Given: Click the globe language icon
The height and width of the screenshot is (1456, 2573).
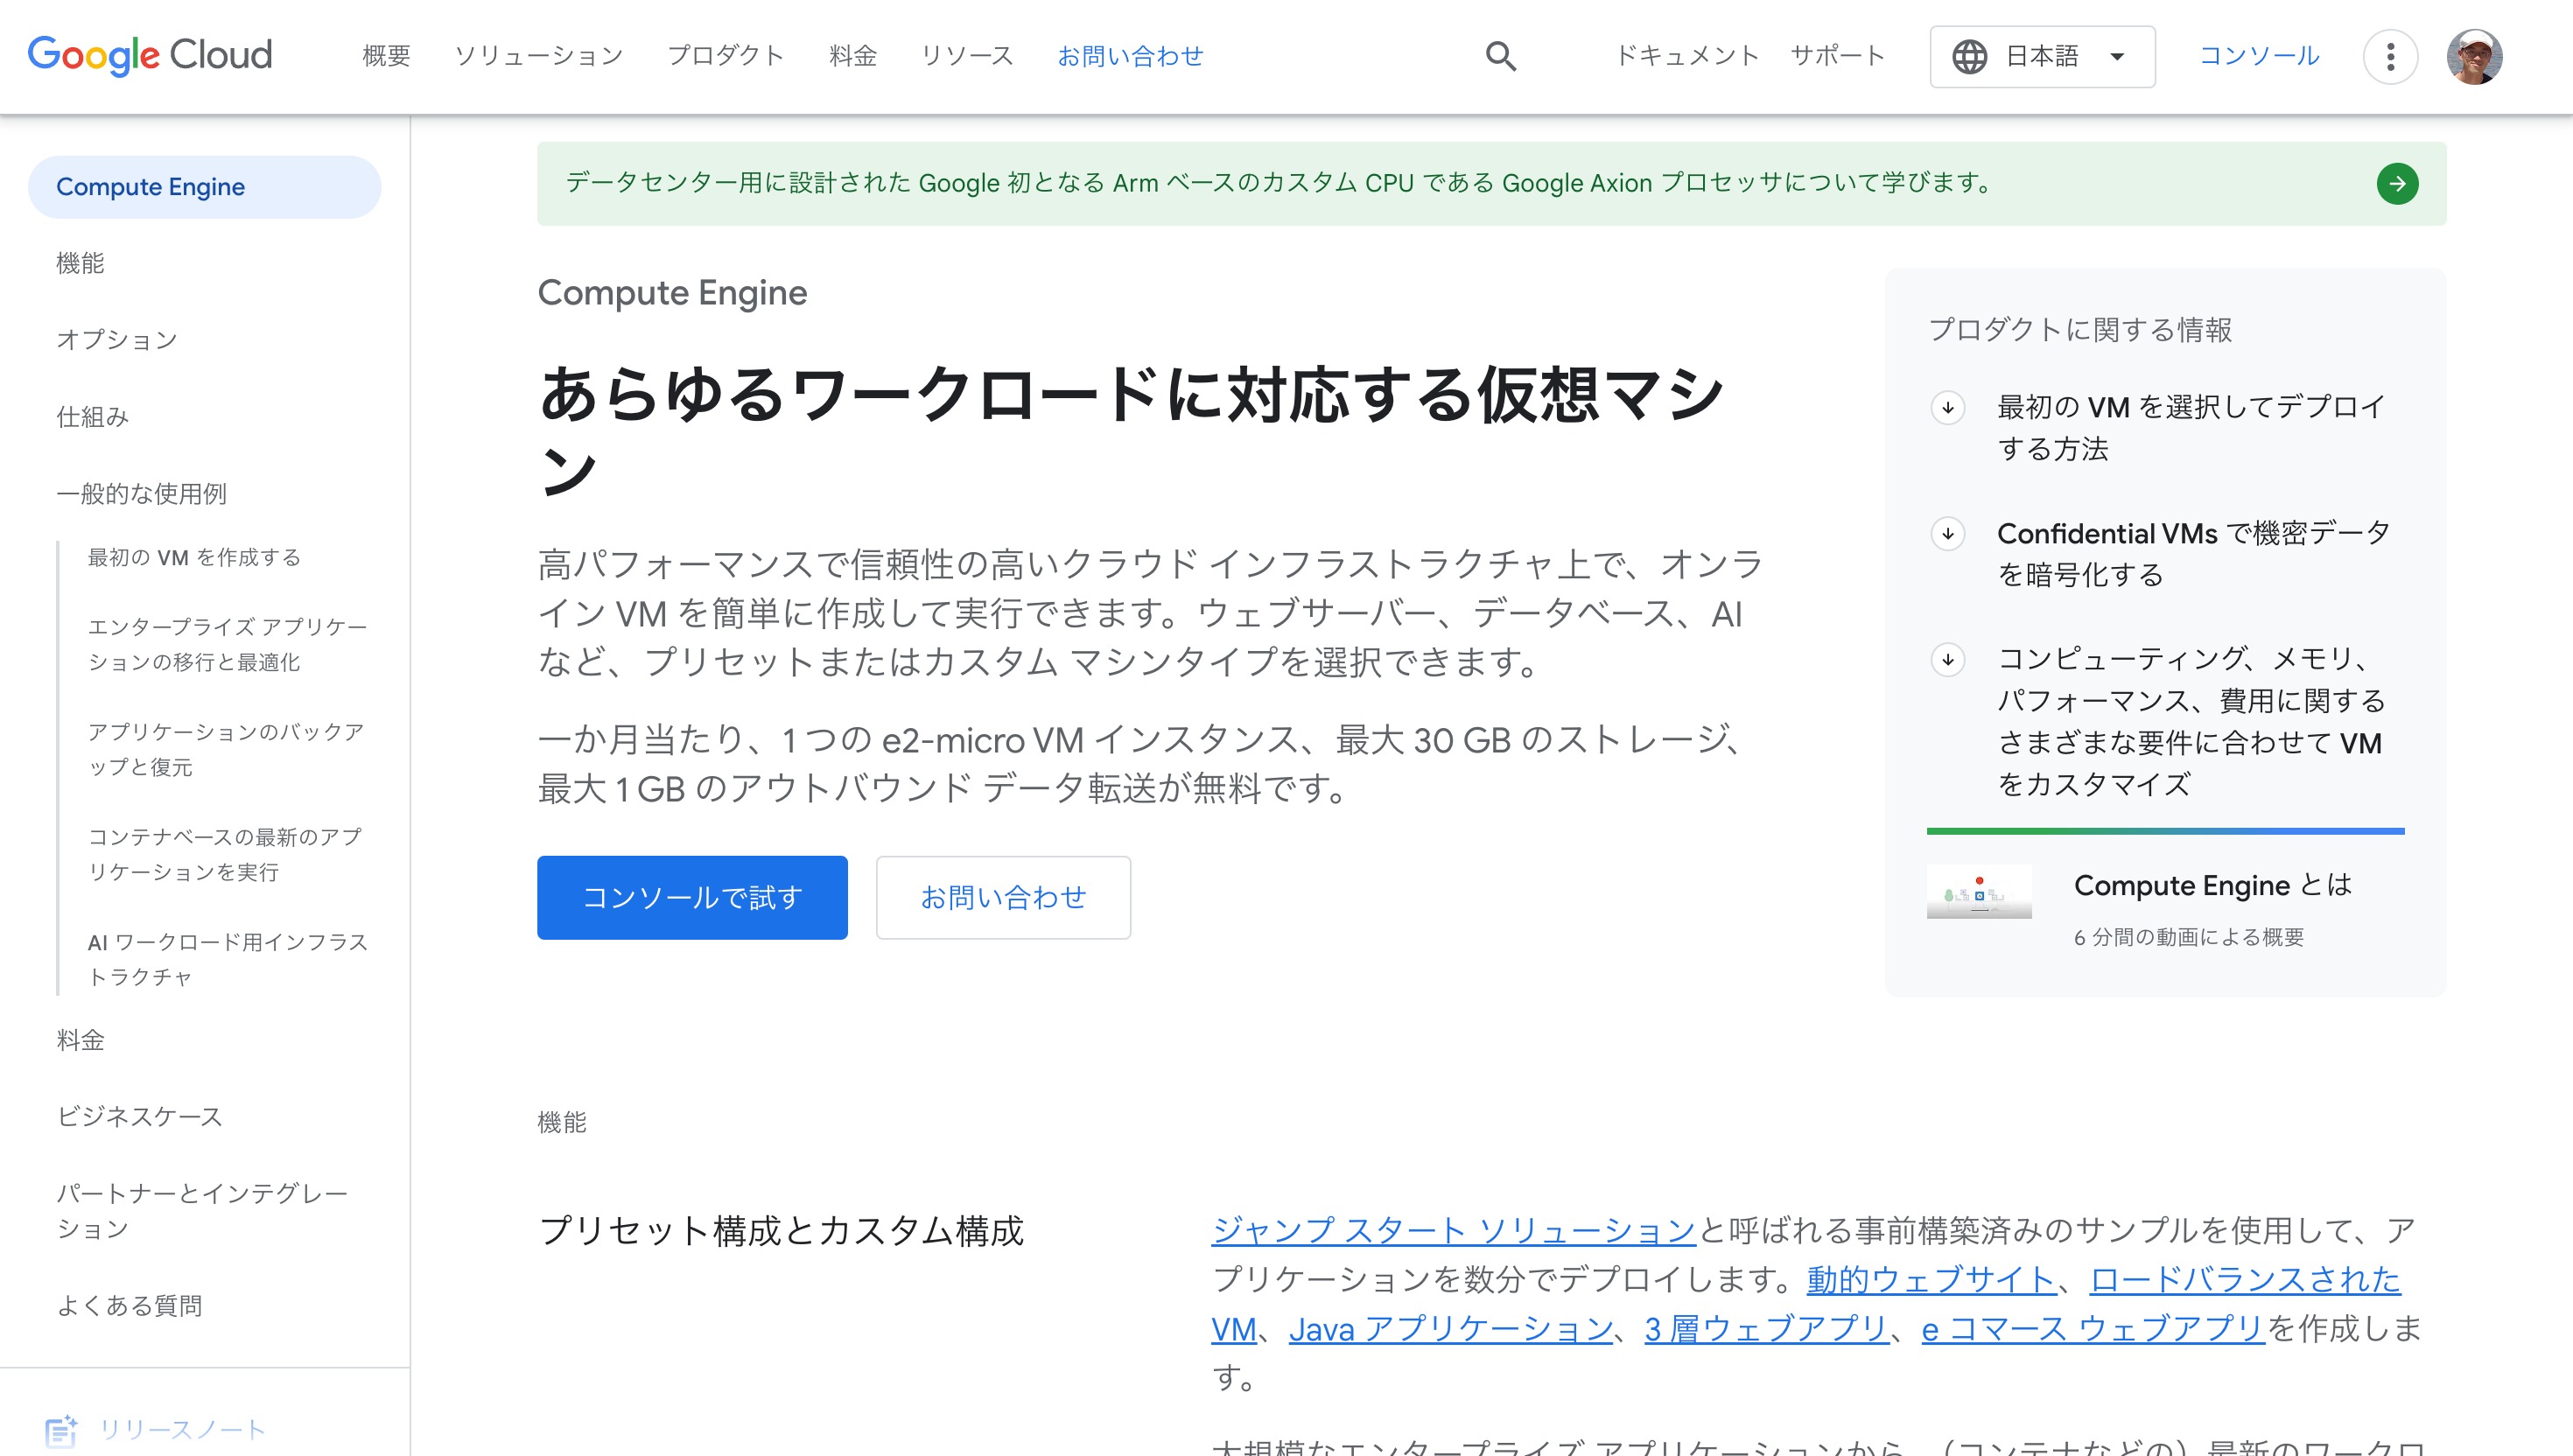Looking at the screenshot, I should (x=1969, y=56).
